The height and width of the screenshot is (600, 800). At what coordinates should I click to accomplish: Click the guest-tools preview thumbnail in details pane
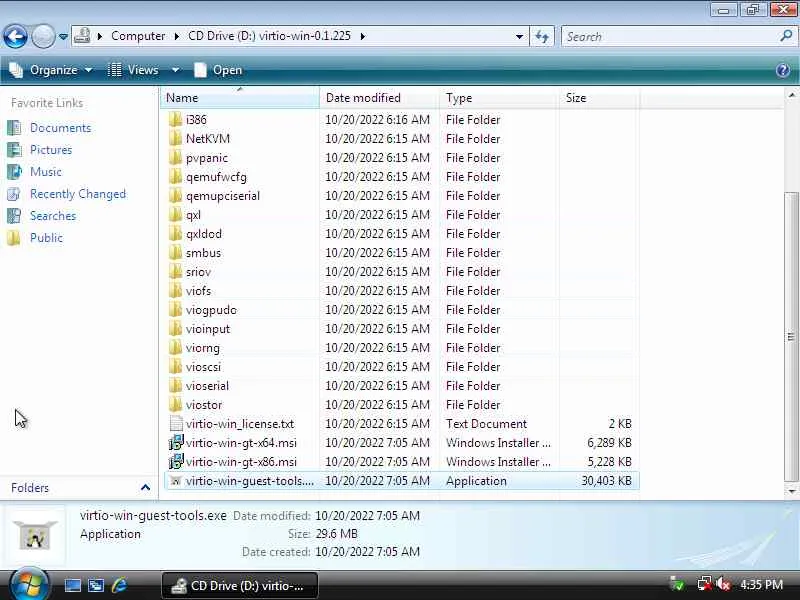click(x=35, y=534)
